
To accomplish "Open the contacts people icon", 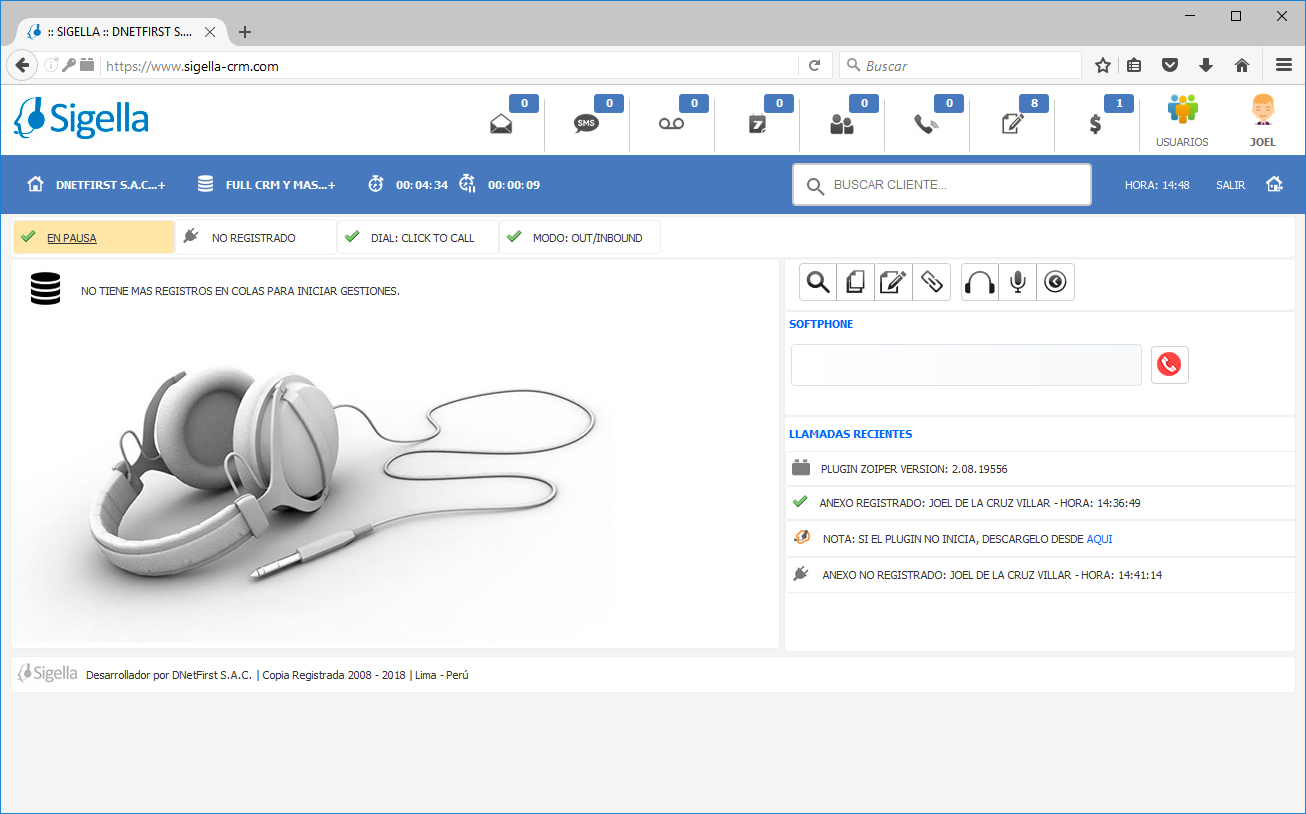I will coord(842,124).
